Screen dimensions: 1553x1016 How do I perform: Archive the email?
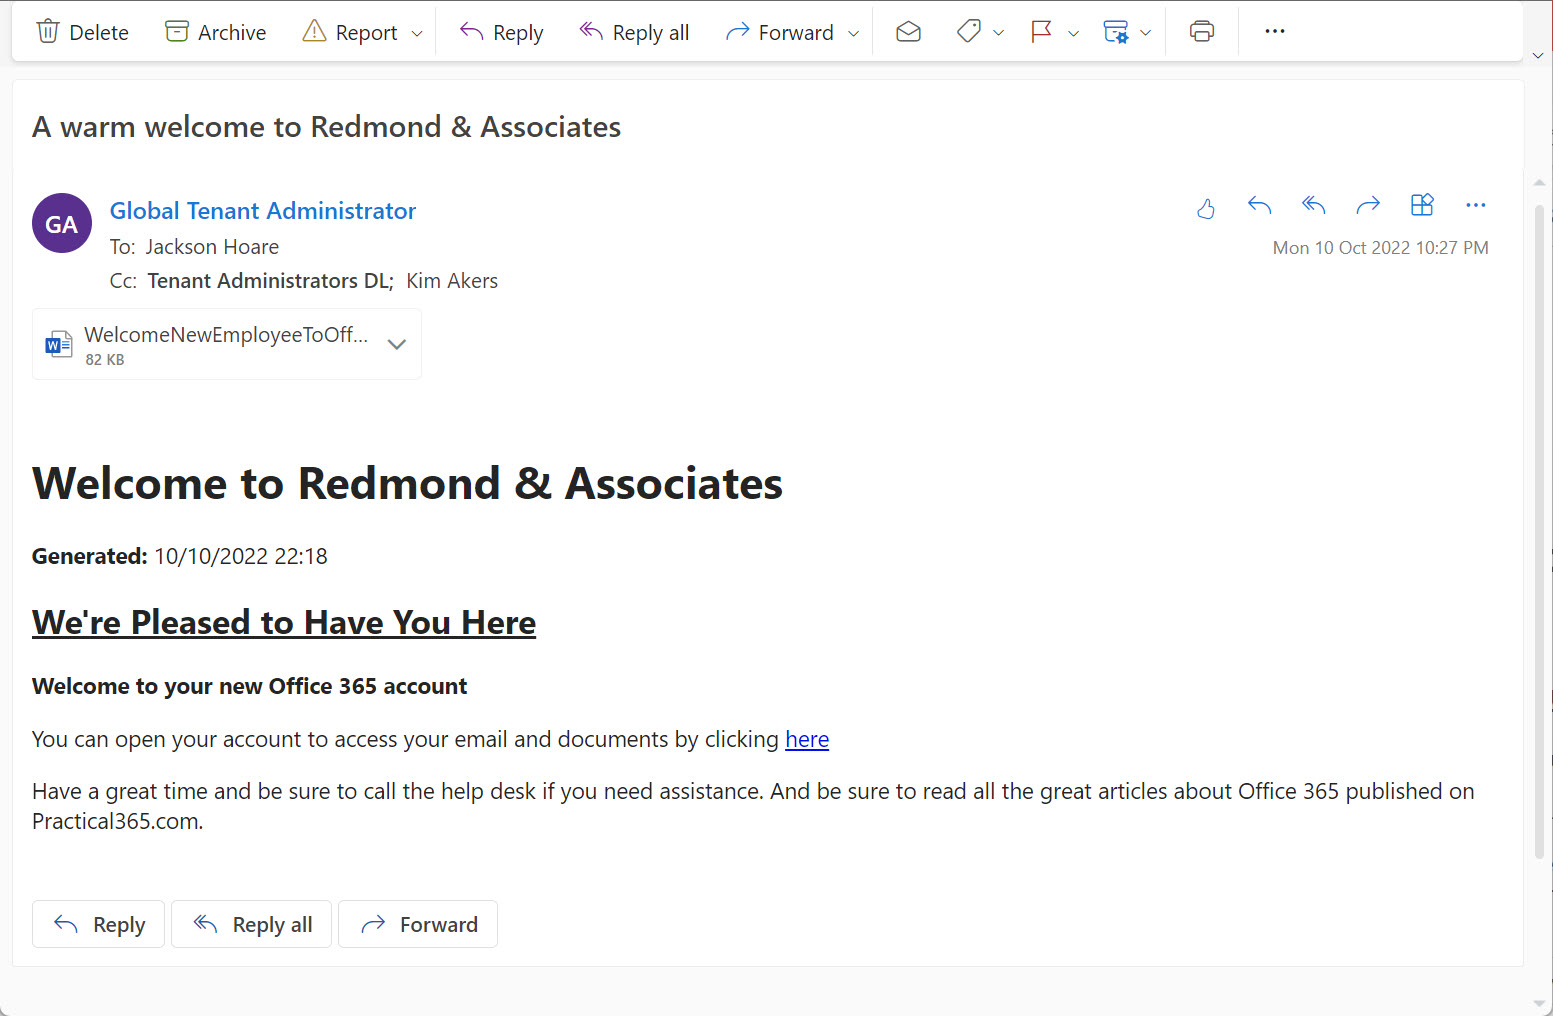[214, 31]
